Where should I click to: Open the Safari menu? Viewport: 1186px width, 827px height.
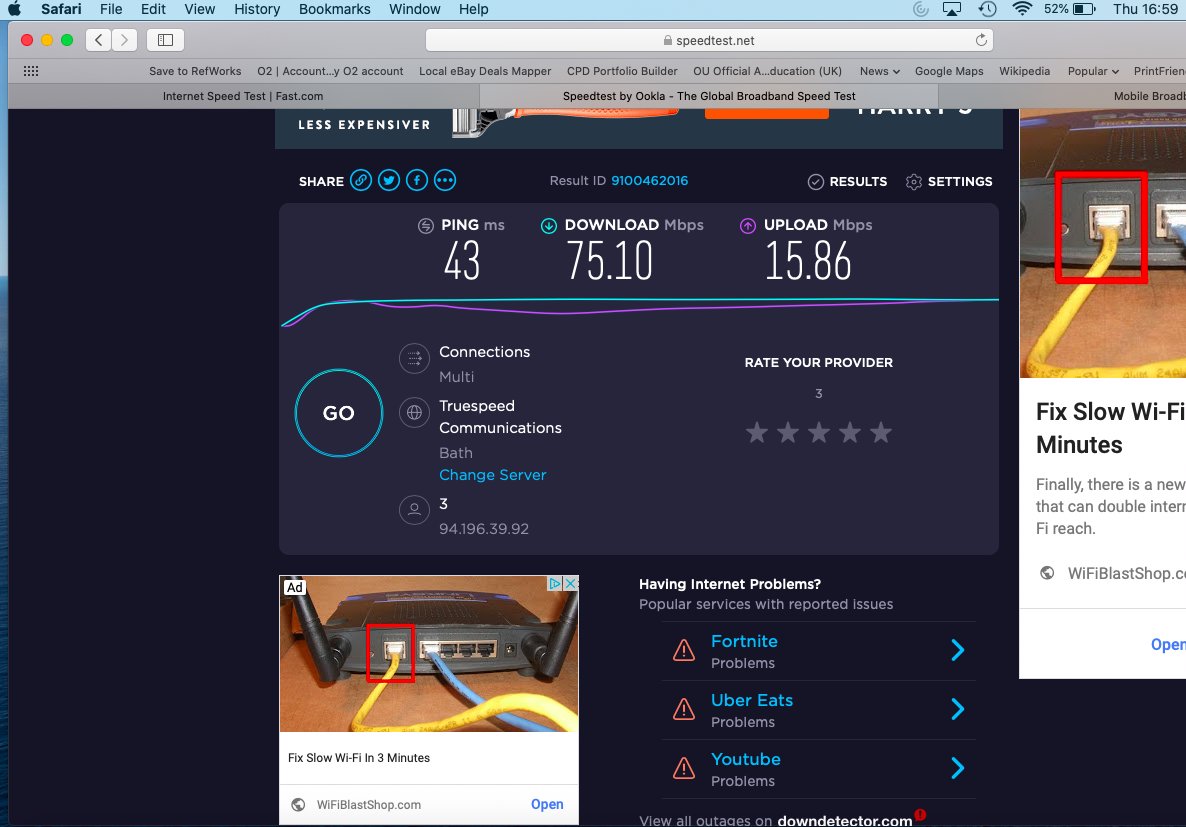pyautogui.click(x=61, y=9)
